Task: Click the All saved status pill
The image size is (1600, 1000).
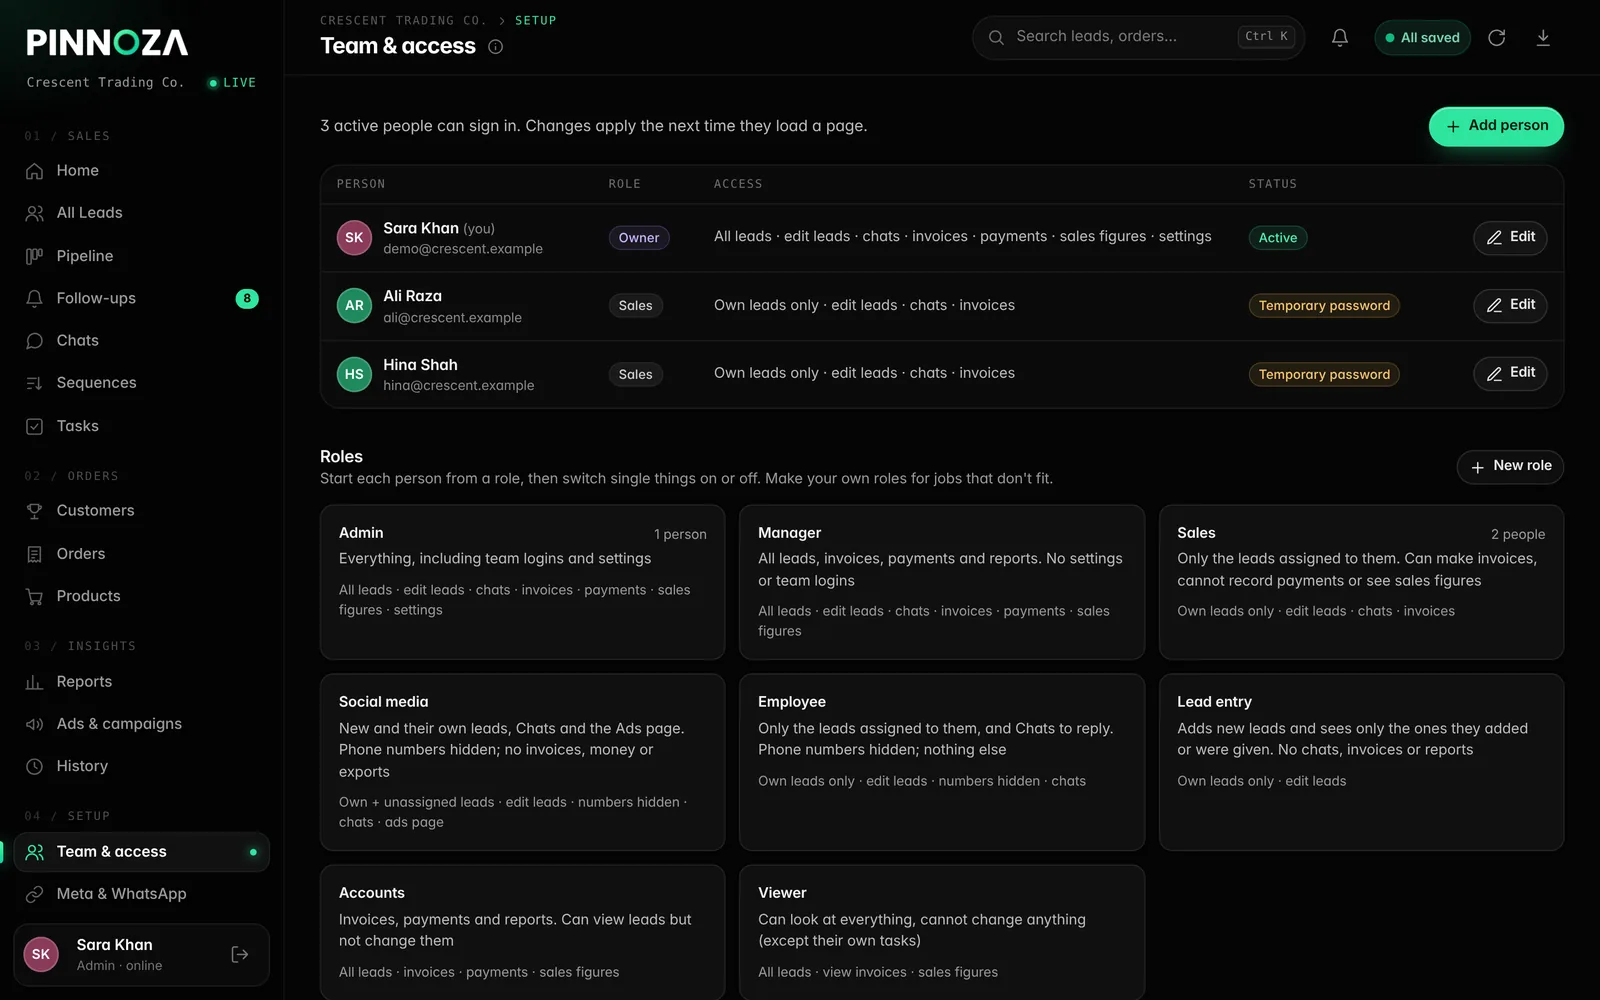Action: point(1422,38)
